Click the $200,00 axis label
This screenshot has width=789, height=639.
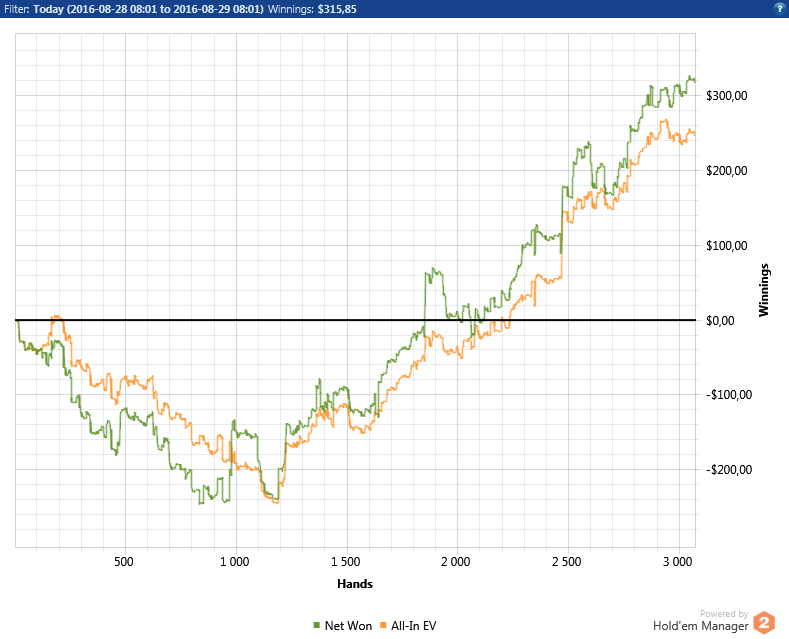tap(727, 171)
